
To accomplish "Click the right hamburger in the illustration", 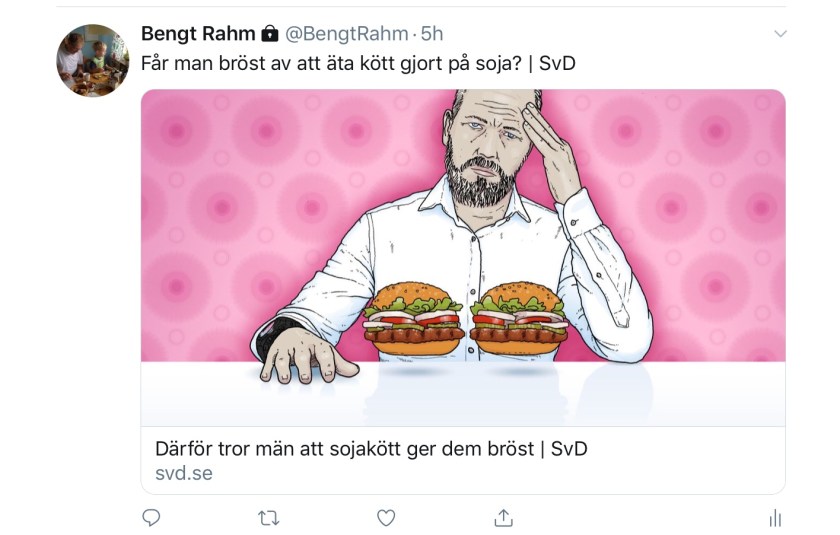I will [x=518, y=320].
